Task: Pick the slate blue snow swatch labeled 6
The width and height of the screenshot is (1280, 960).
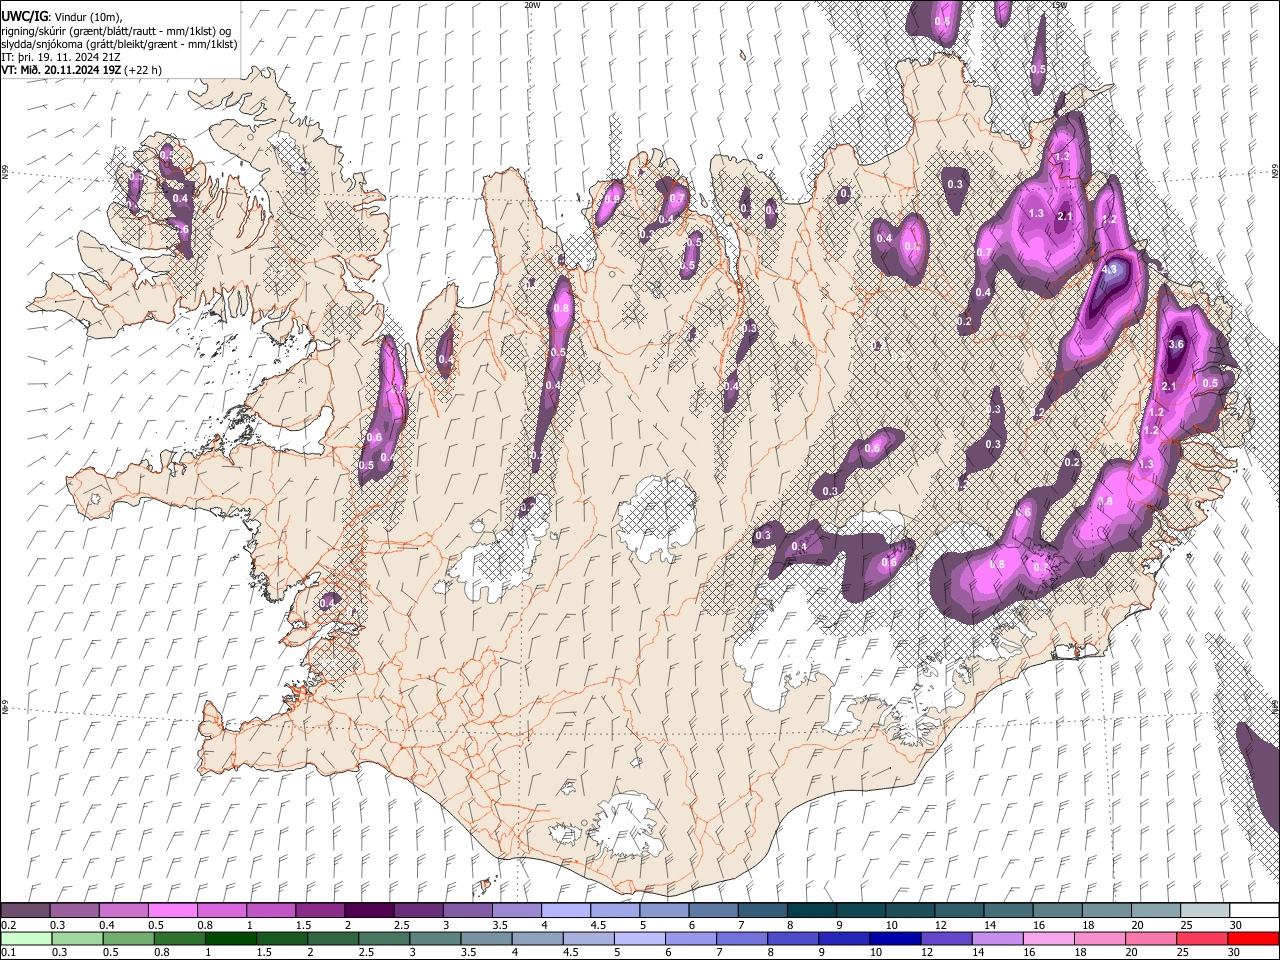Action: coord(713,911)
